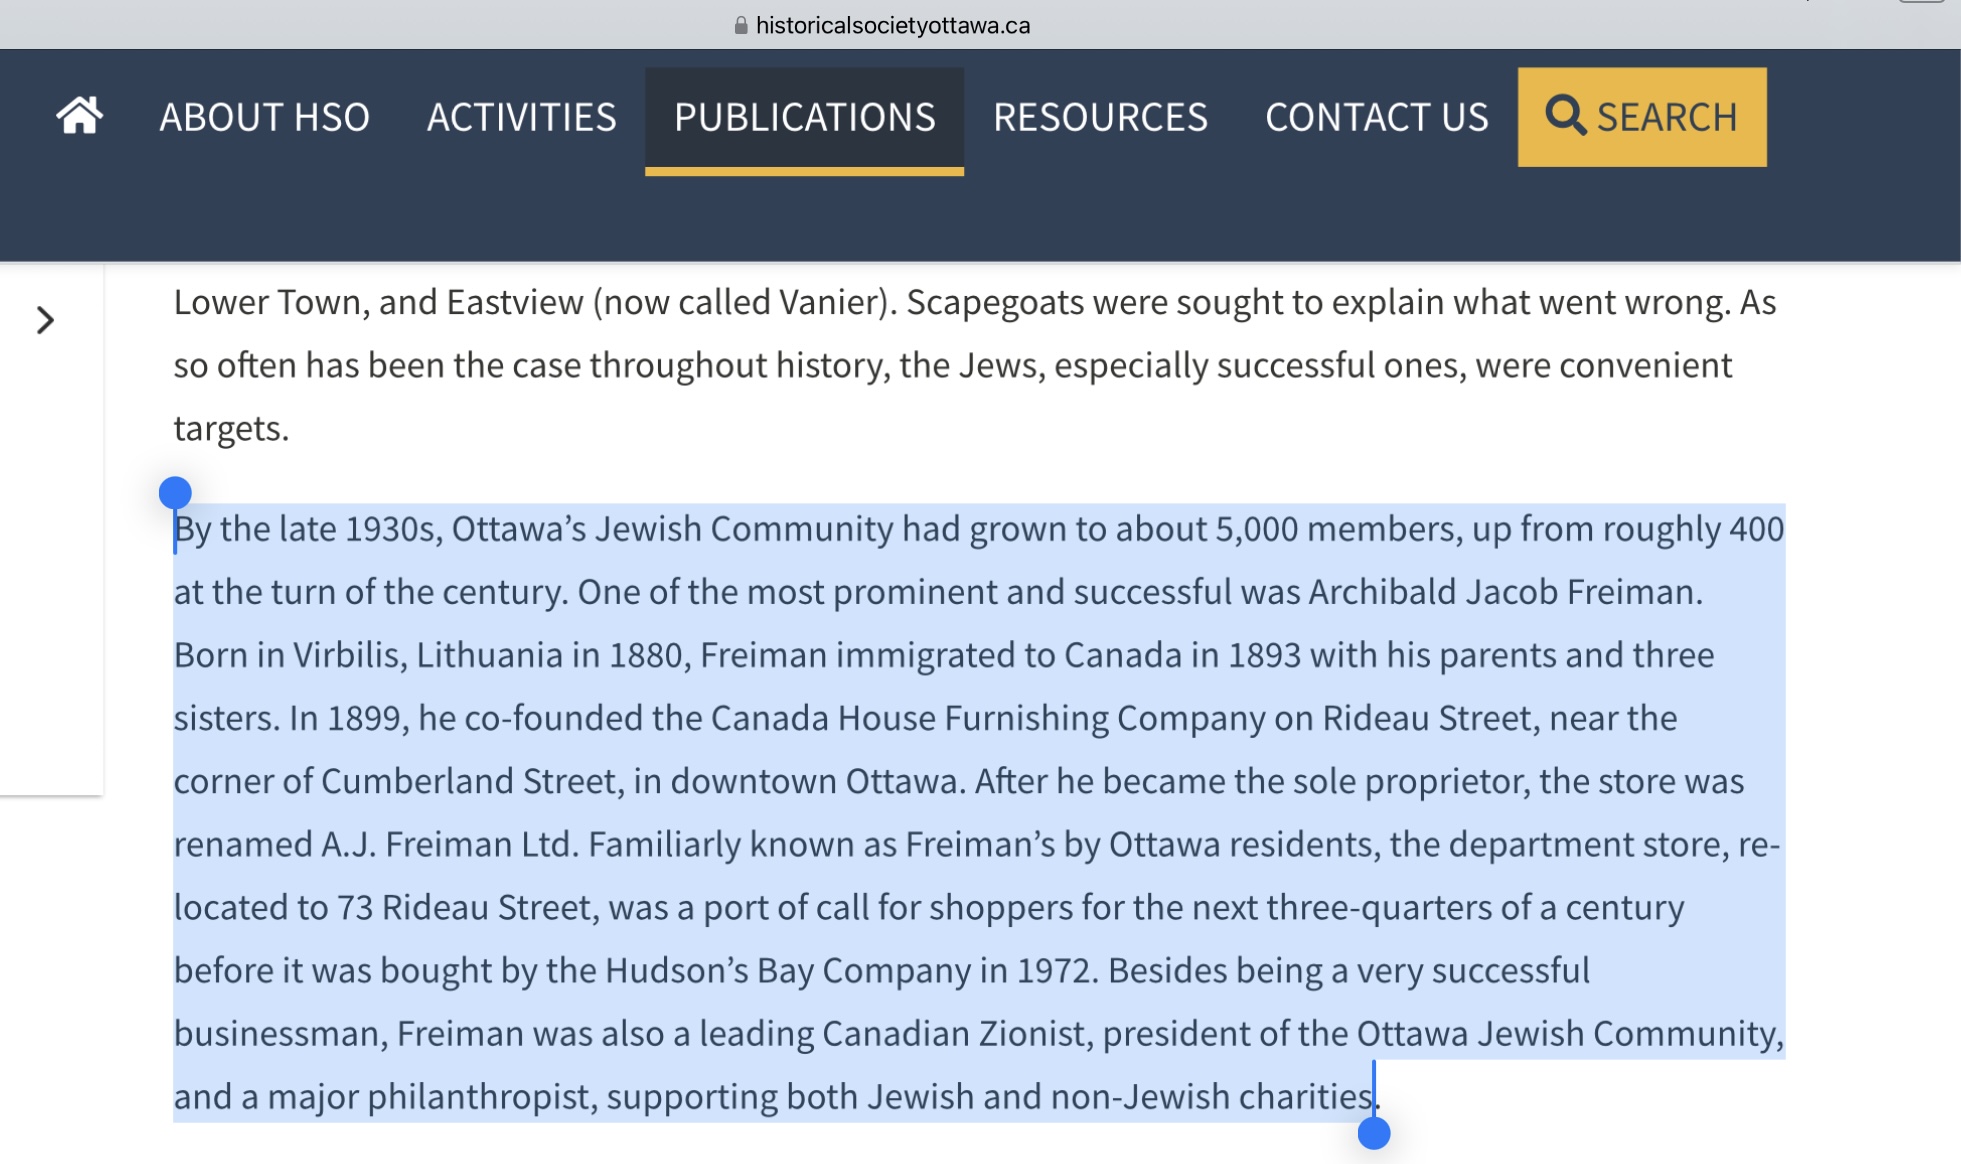Click the words 'A.J. Freiman Ltd.' in paragraph
1961x1164 pixels.
450,844
